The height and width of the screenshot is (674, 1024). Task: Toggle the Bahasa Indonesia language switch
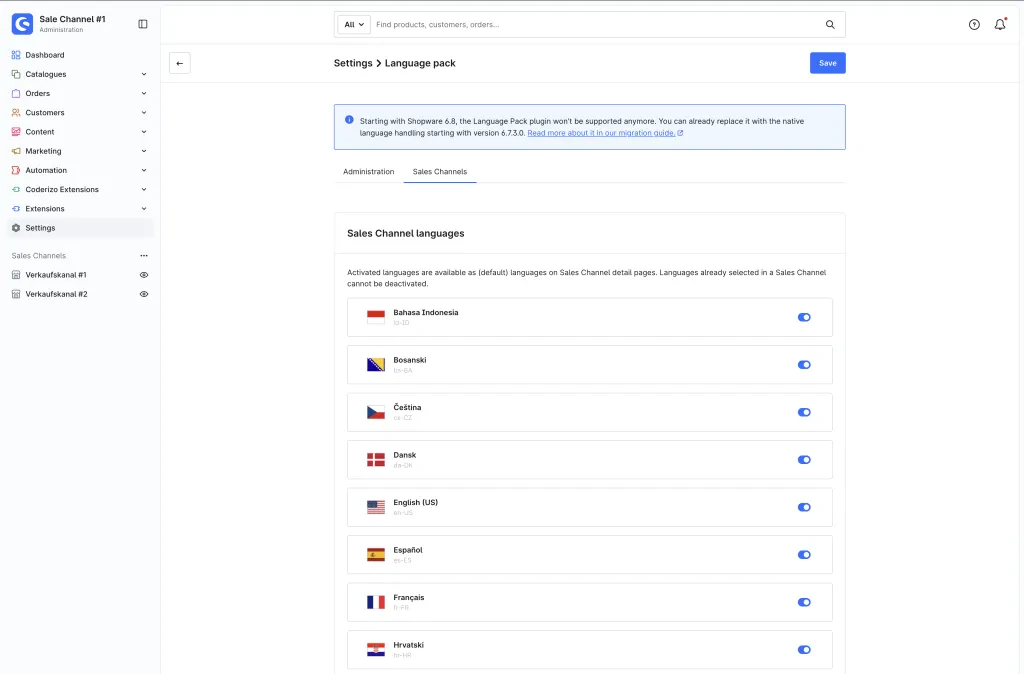pyautogui.click(x=804, y=317)
